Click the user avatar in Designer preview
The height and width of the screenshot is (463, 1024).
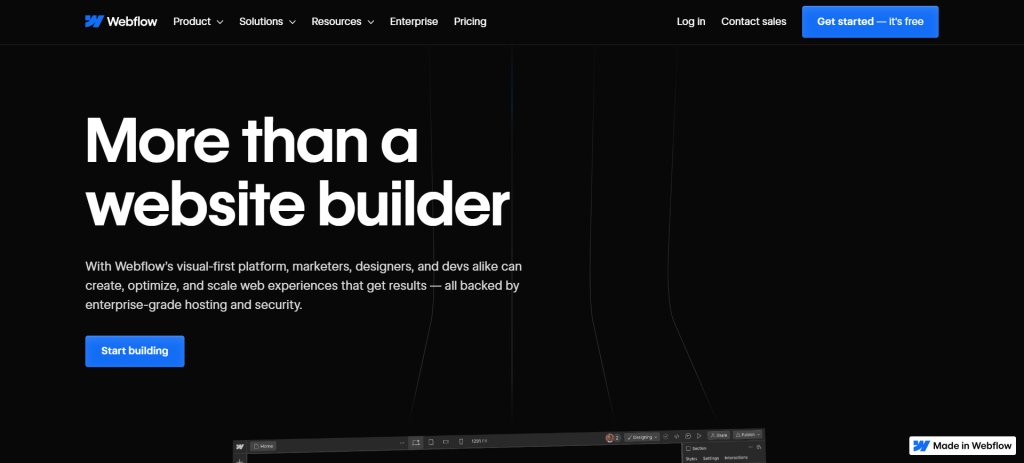610,438
